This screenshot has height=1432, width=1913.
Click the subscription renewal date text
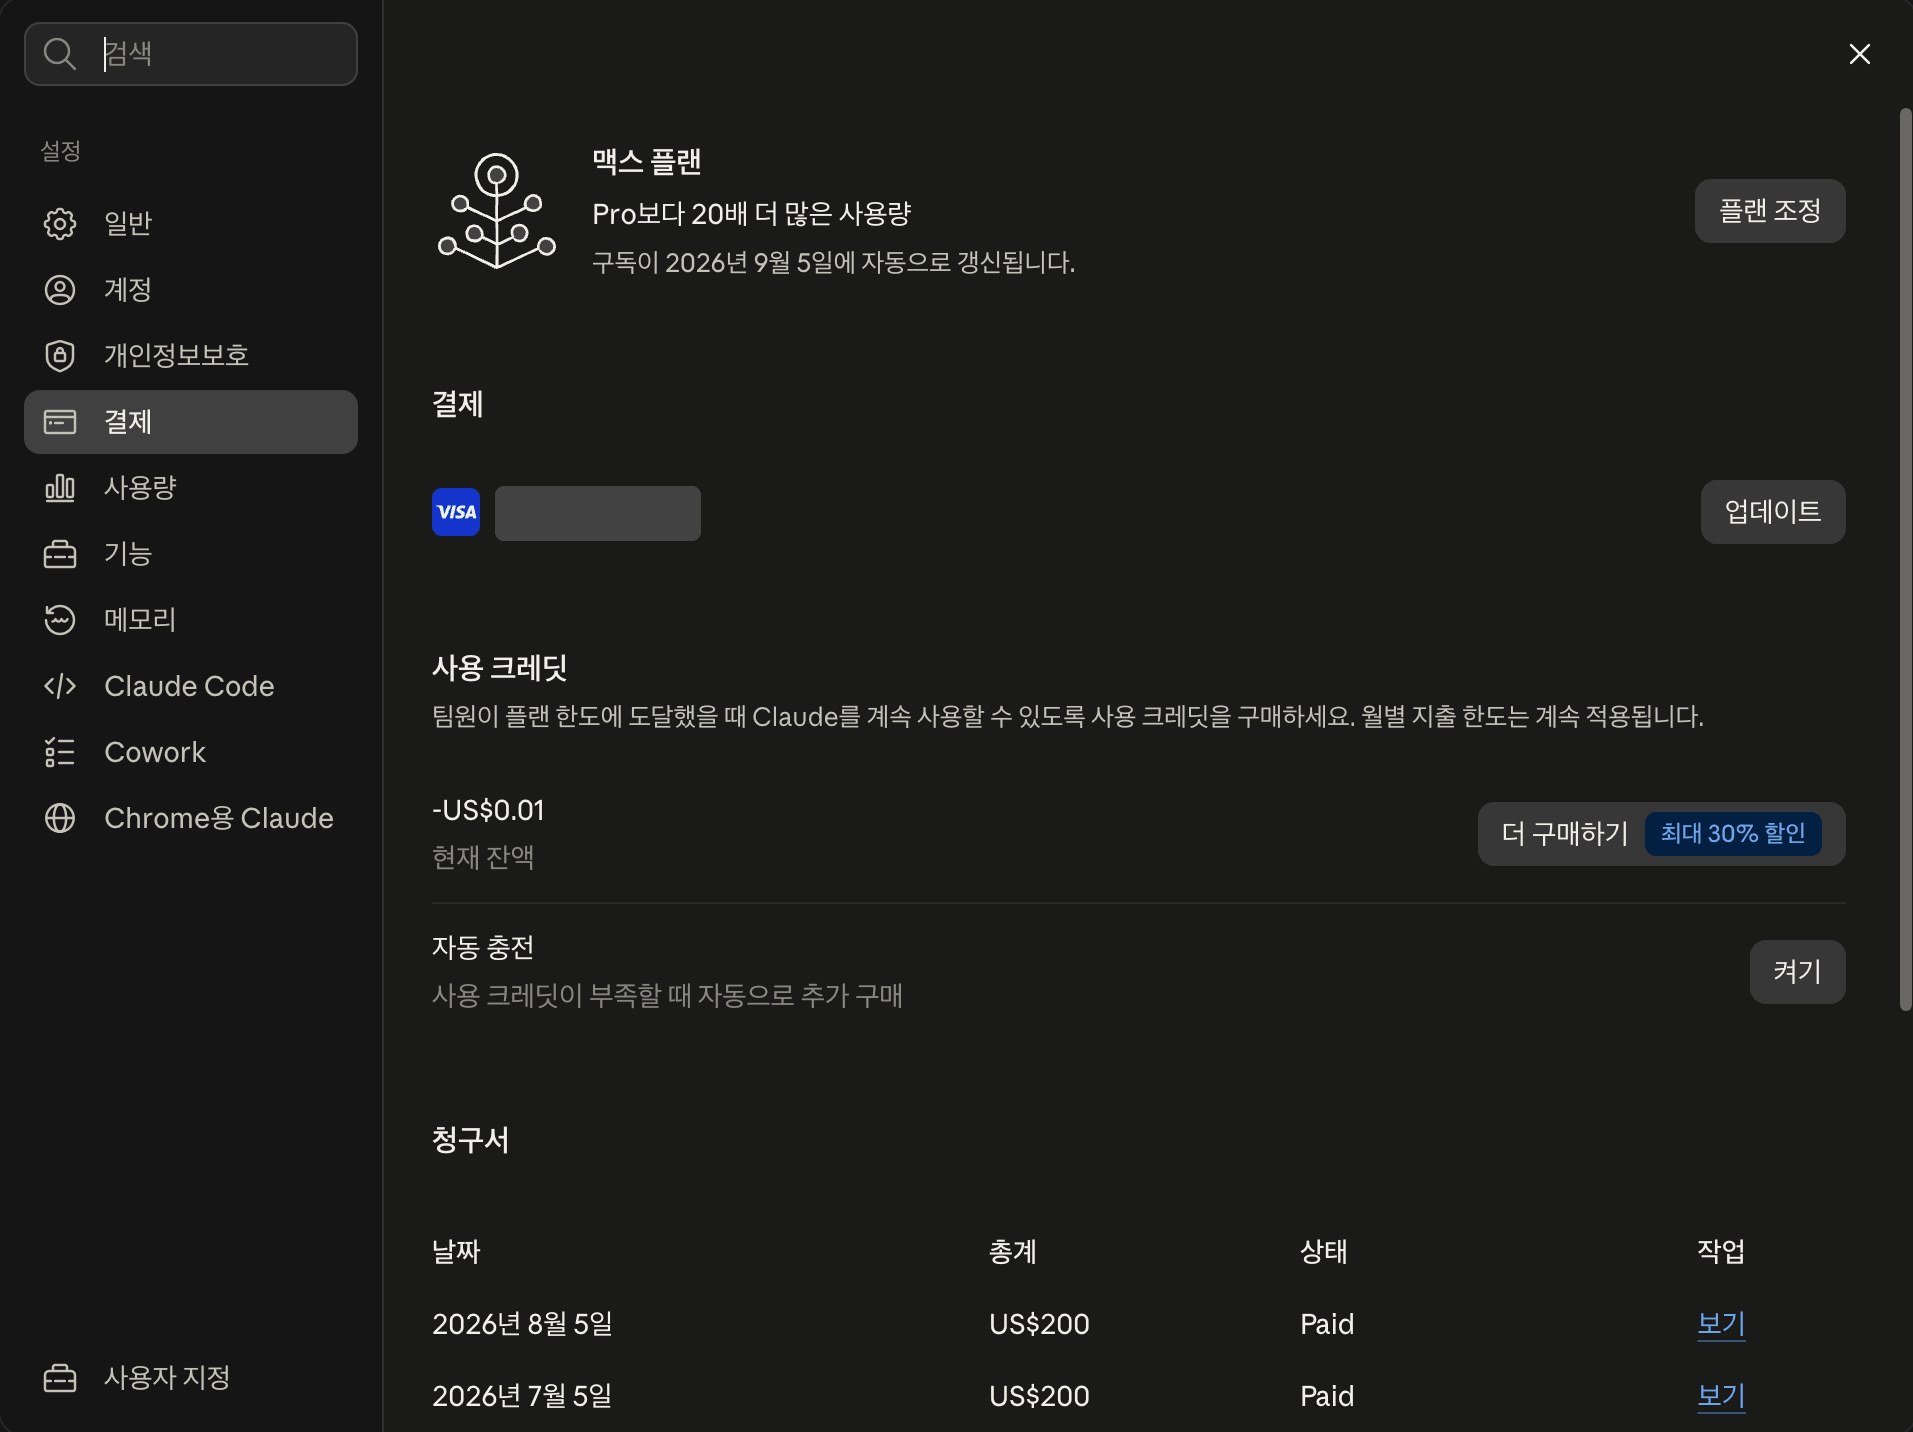pos(834,263)
